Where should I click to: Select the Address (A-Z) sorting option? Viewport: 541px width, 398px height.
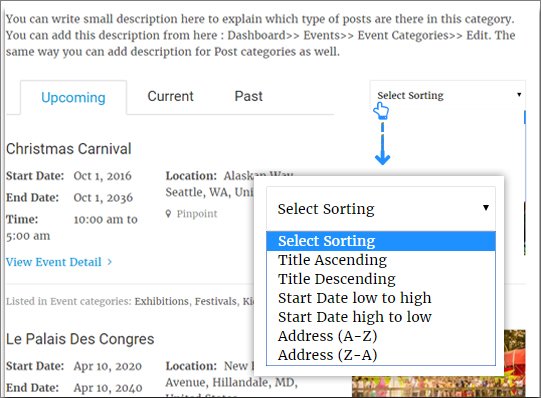(x=381, y=336)
